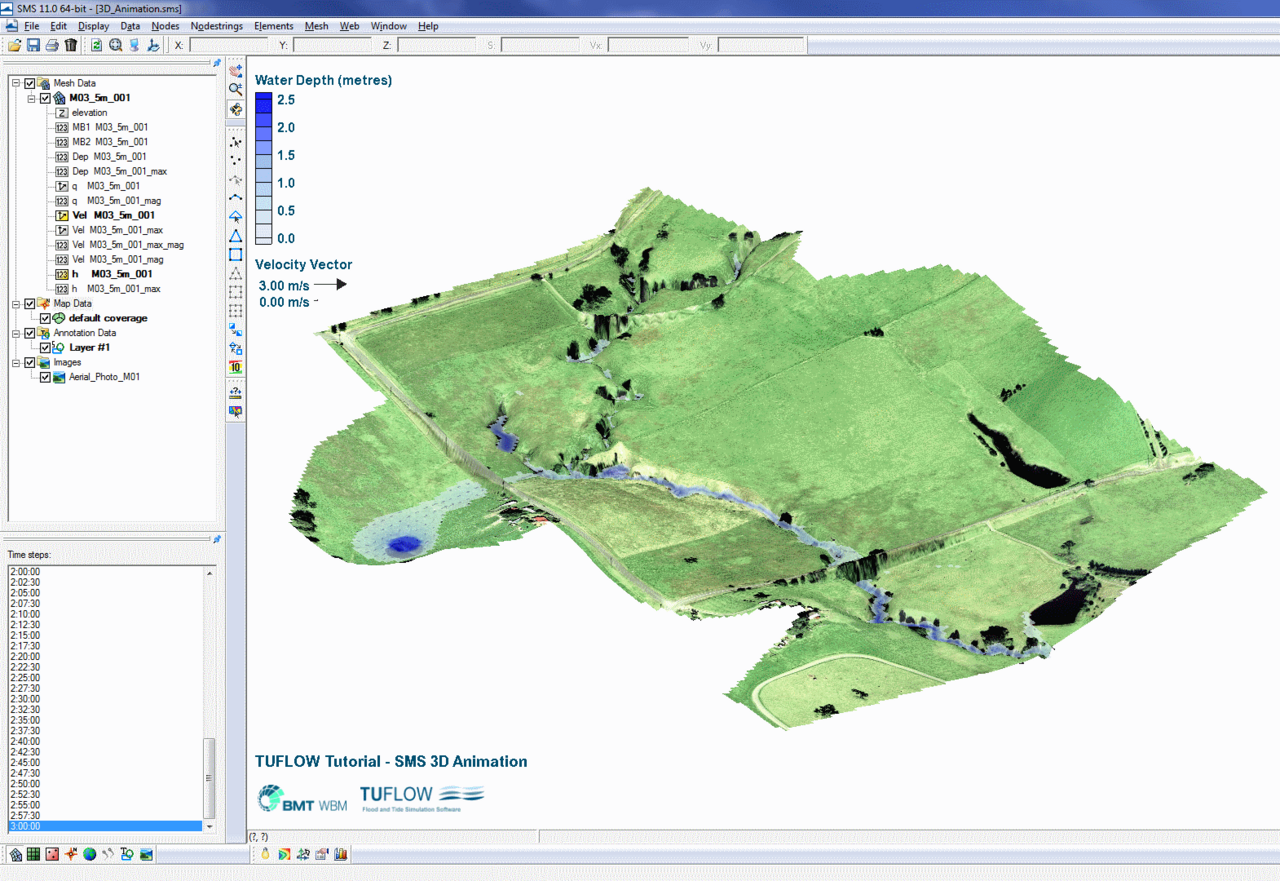Open the trash delete icon
The image size is (1280, 881).
[x=71, y=45]
